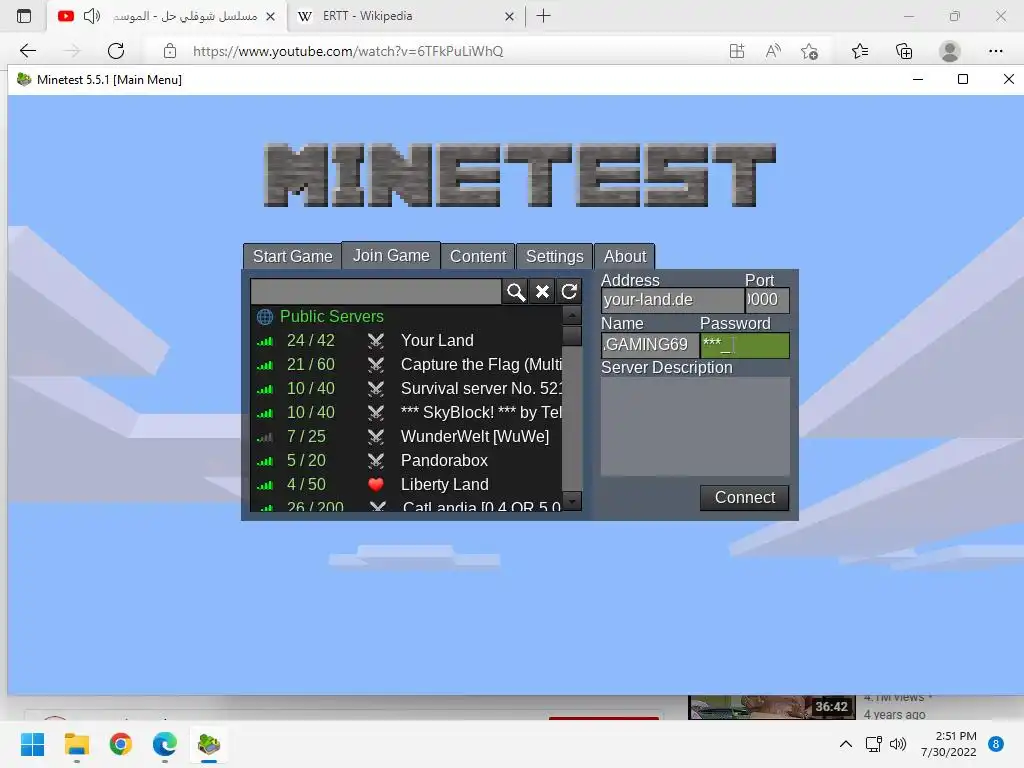
Task: Reload the browser page
Action: (x=116, y=51)
